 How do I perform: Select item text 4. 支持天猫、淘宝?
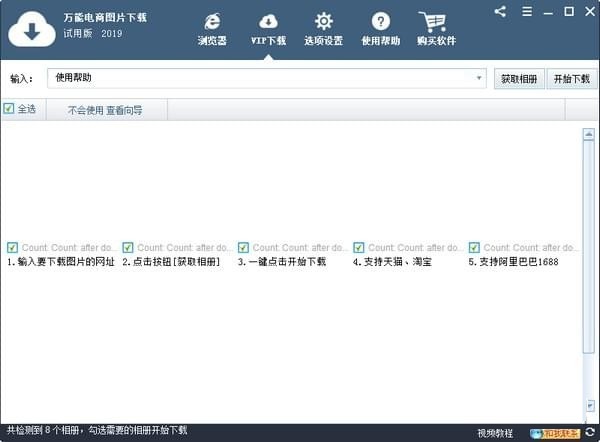pyautogui.click(x=392, y=262)
